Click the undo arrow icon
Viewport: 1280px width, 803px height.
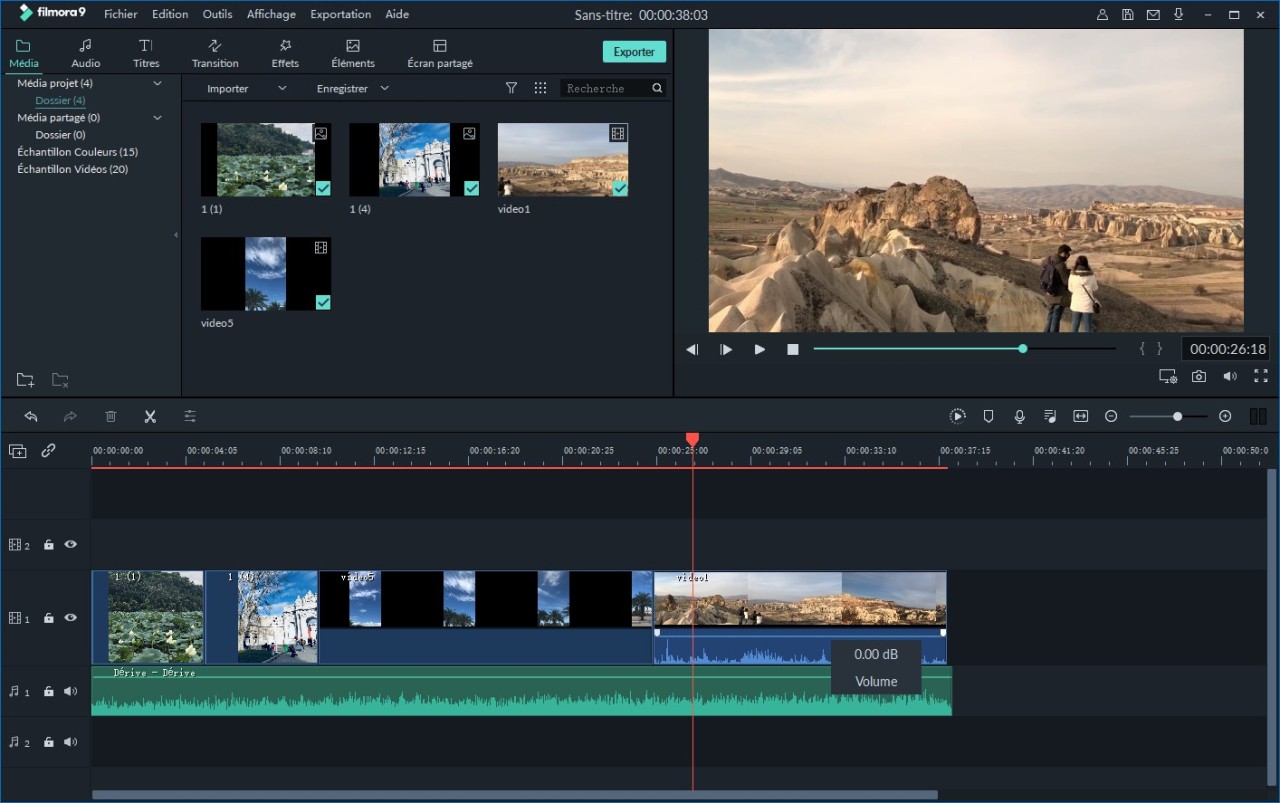pyautogui.click(x=31, y=416)
